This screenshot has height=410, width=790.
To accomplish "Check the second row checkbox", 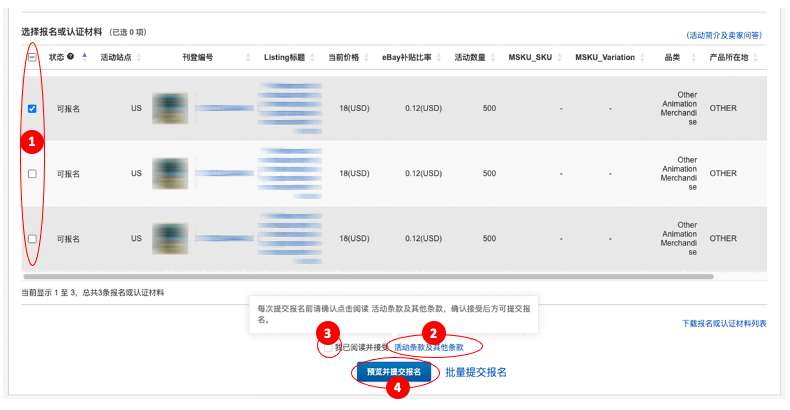I will 32,174.
